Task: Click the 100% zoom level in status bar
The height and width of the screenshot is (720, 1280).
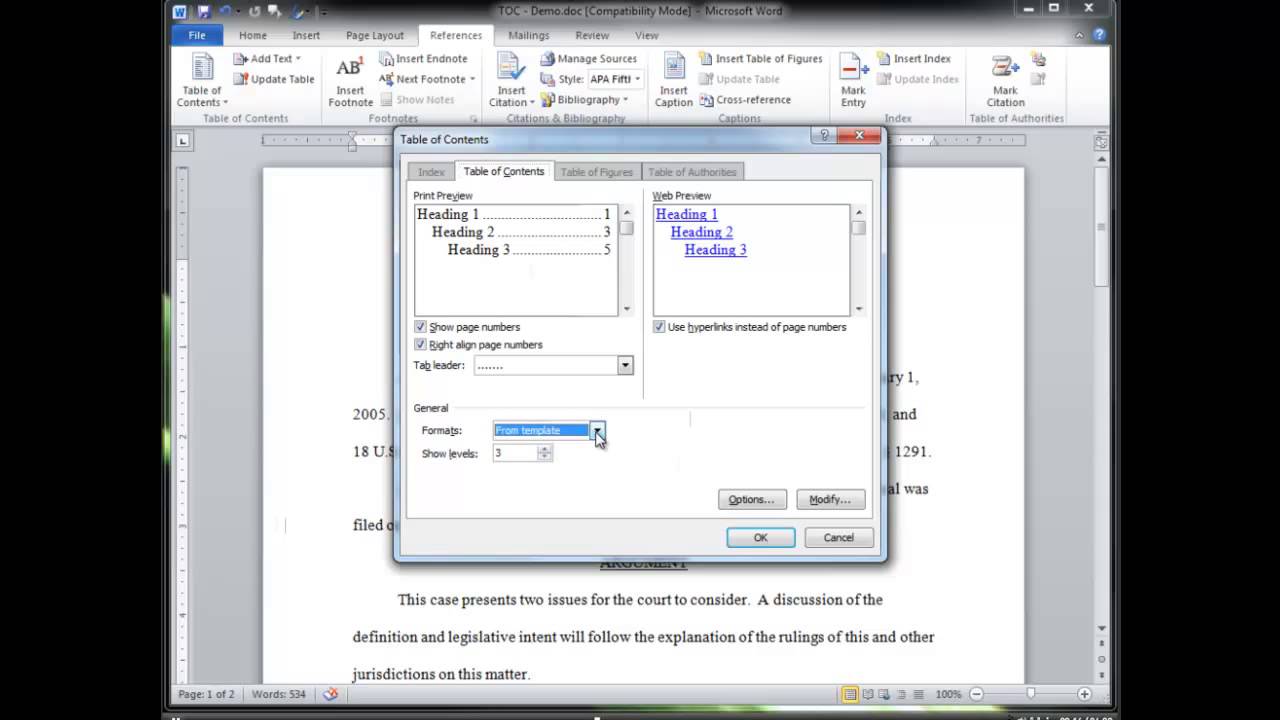Action: pyautogui.click(x=948, y=694)
